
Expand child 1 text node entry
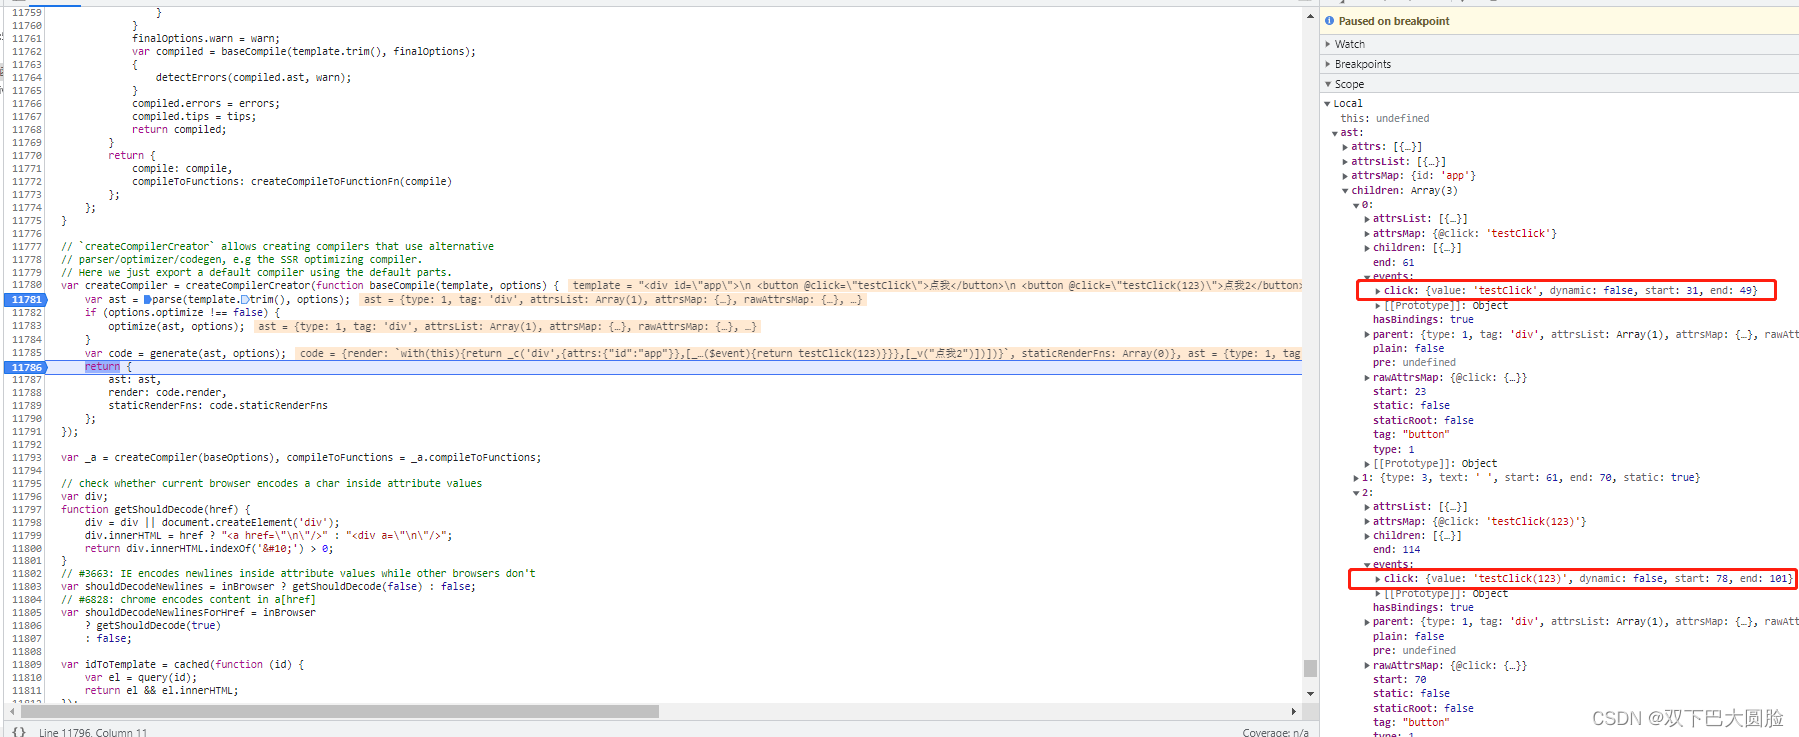1356,478
